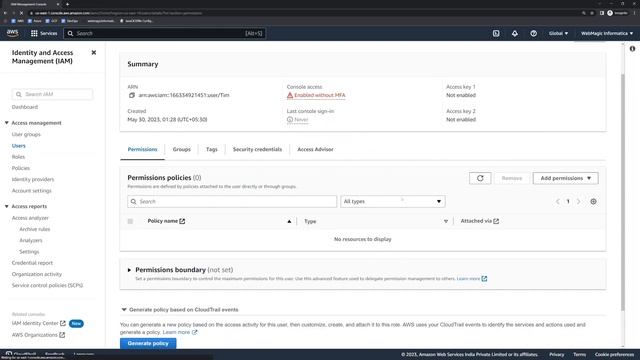
Task: Collapse the Access reports section
Action: (x=7, y=207)
